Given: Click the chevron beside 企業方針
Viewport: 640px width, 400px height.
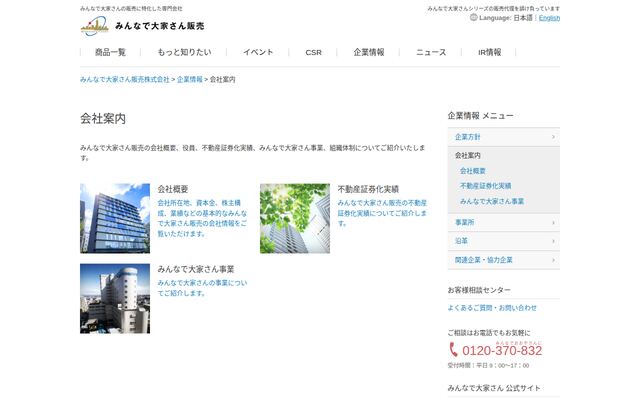Looking at the screenshot, I should point(553,137).
